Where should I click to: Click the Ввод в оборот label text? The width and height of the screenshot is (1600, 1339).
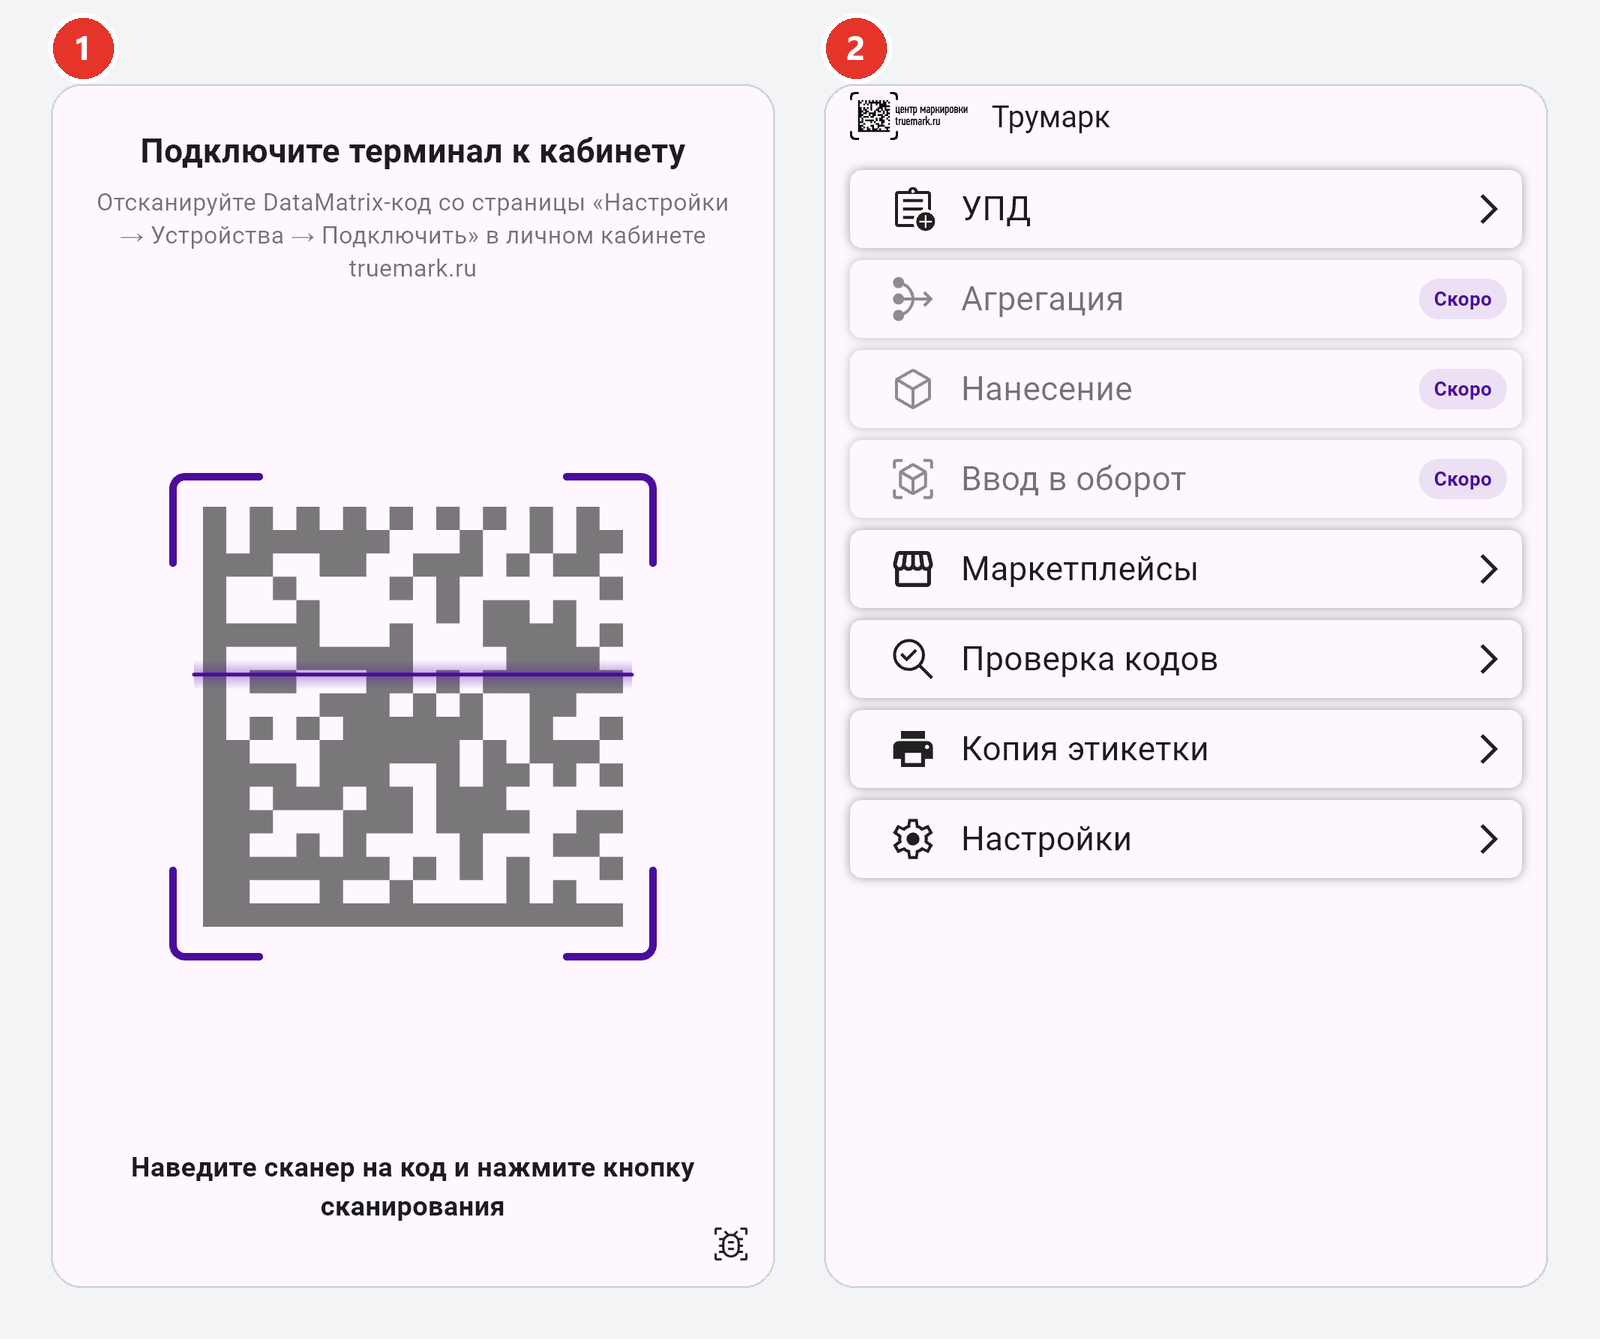click(1073, 479)
